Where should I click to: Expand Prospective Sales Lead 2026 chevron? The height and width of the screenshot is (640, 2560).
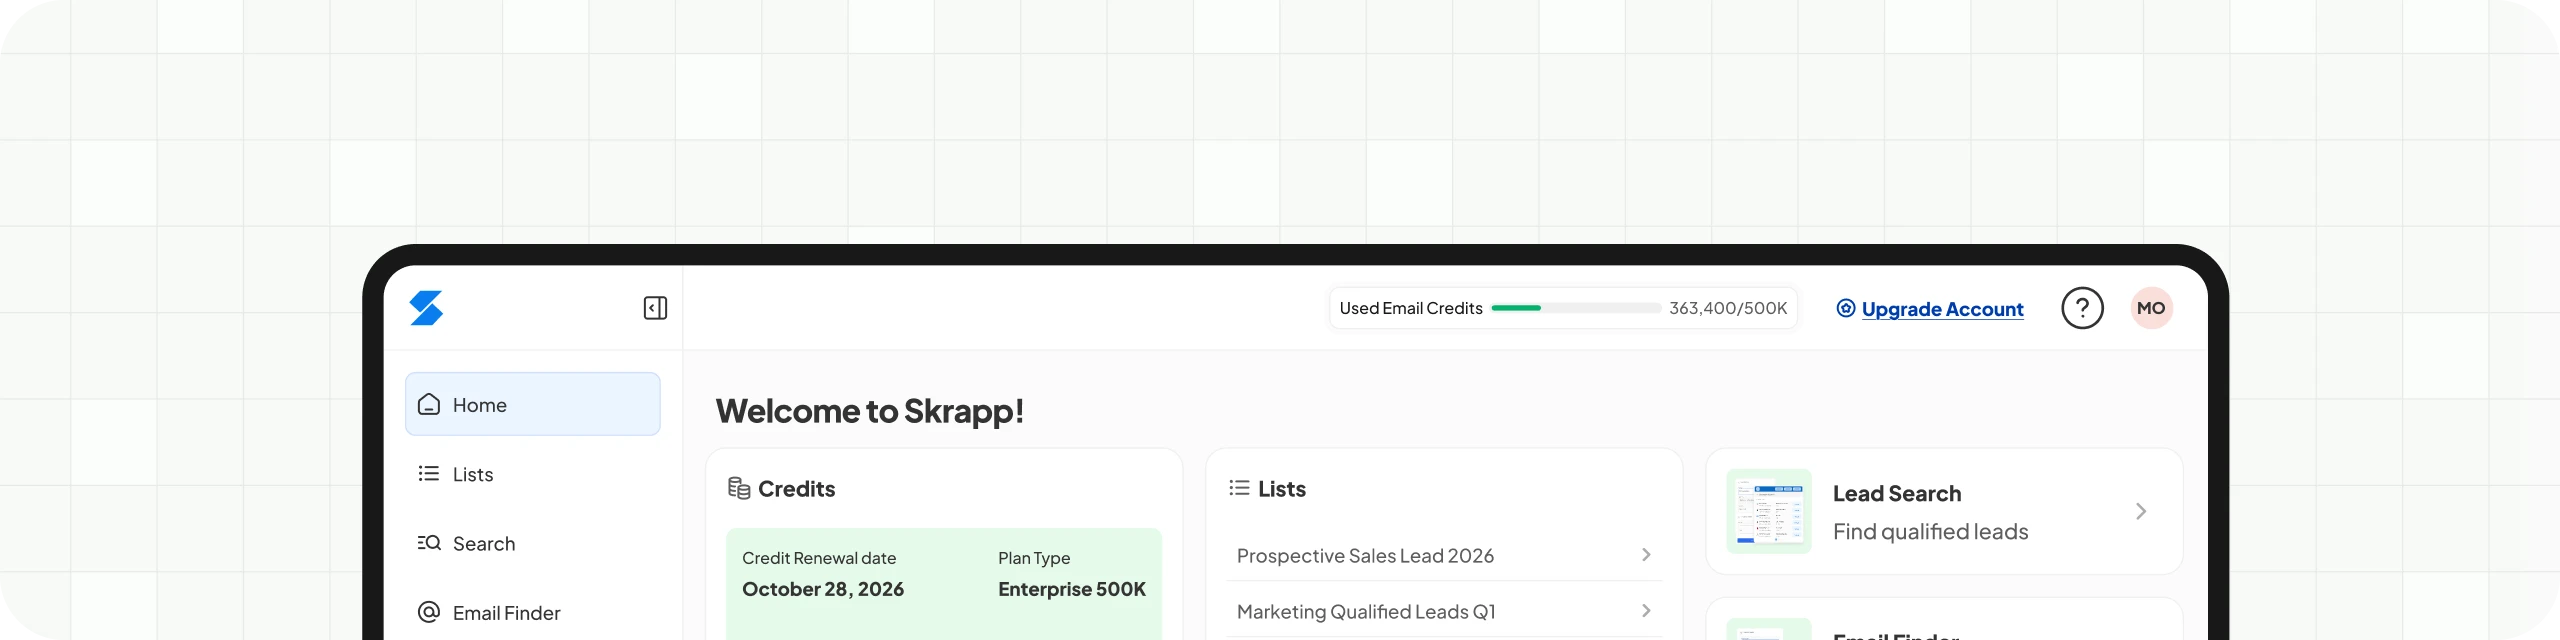coord(1646,555)
